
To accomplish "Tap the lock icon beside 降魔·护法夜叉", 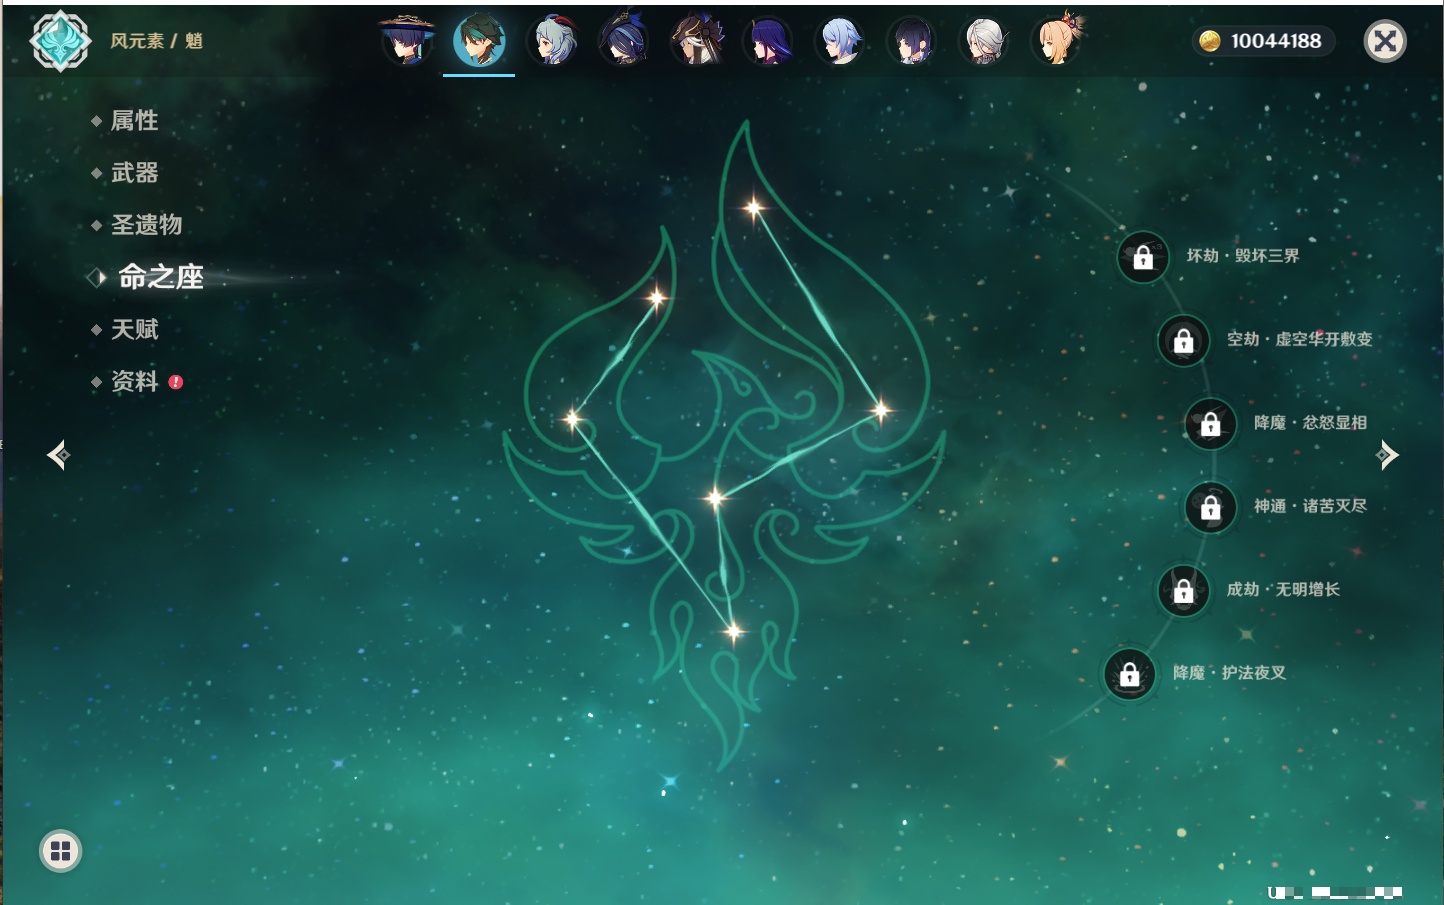I will pyautogui.click(x=1130, y=674).
